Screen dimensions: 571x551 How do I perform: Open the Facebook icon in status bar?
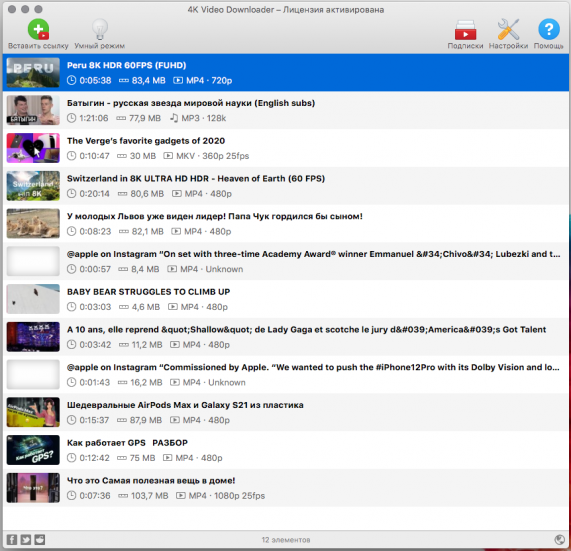tap(12, 539)
